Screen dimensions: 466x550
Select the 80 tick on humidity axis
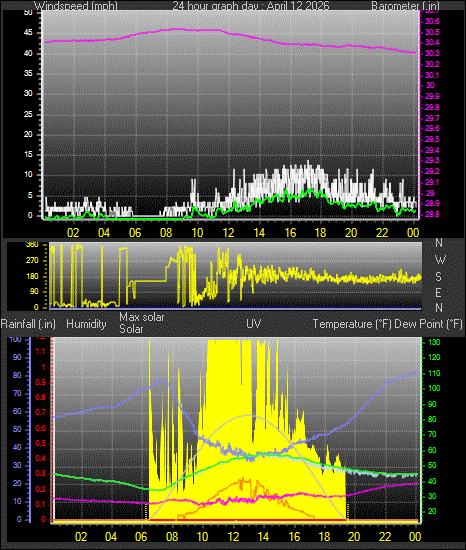pyautogui.click(x=17, y=375)
